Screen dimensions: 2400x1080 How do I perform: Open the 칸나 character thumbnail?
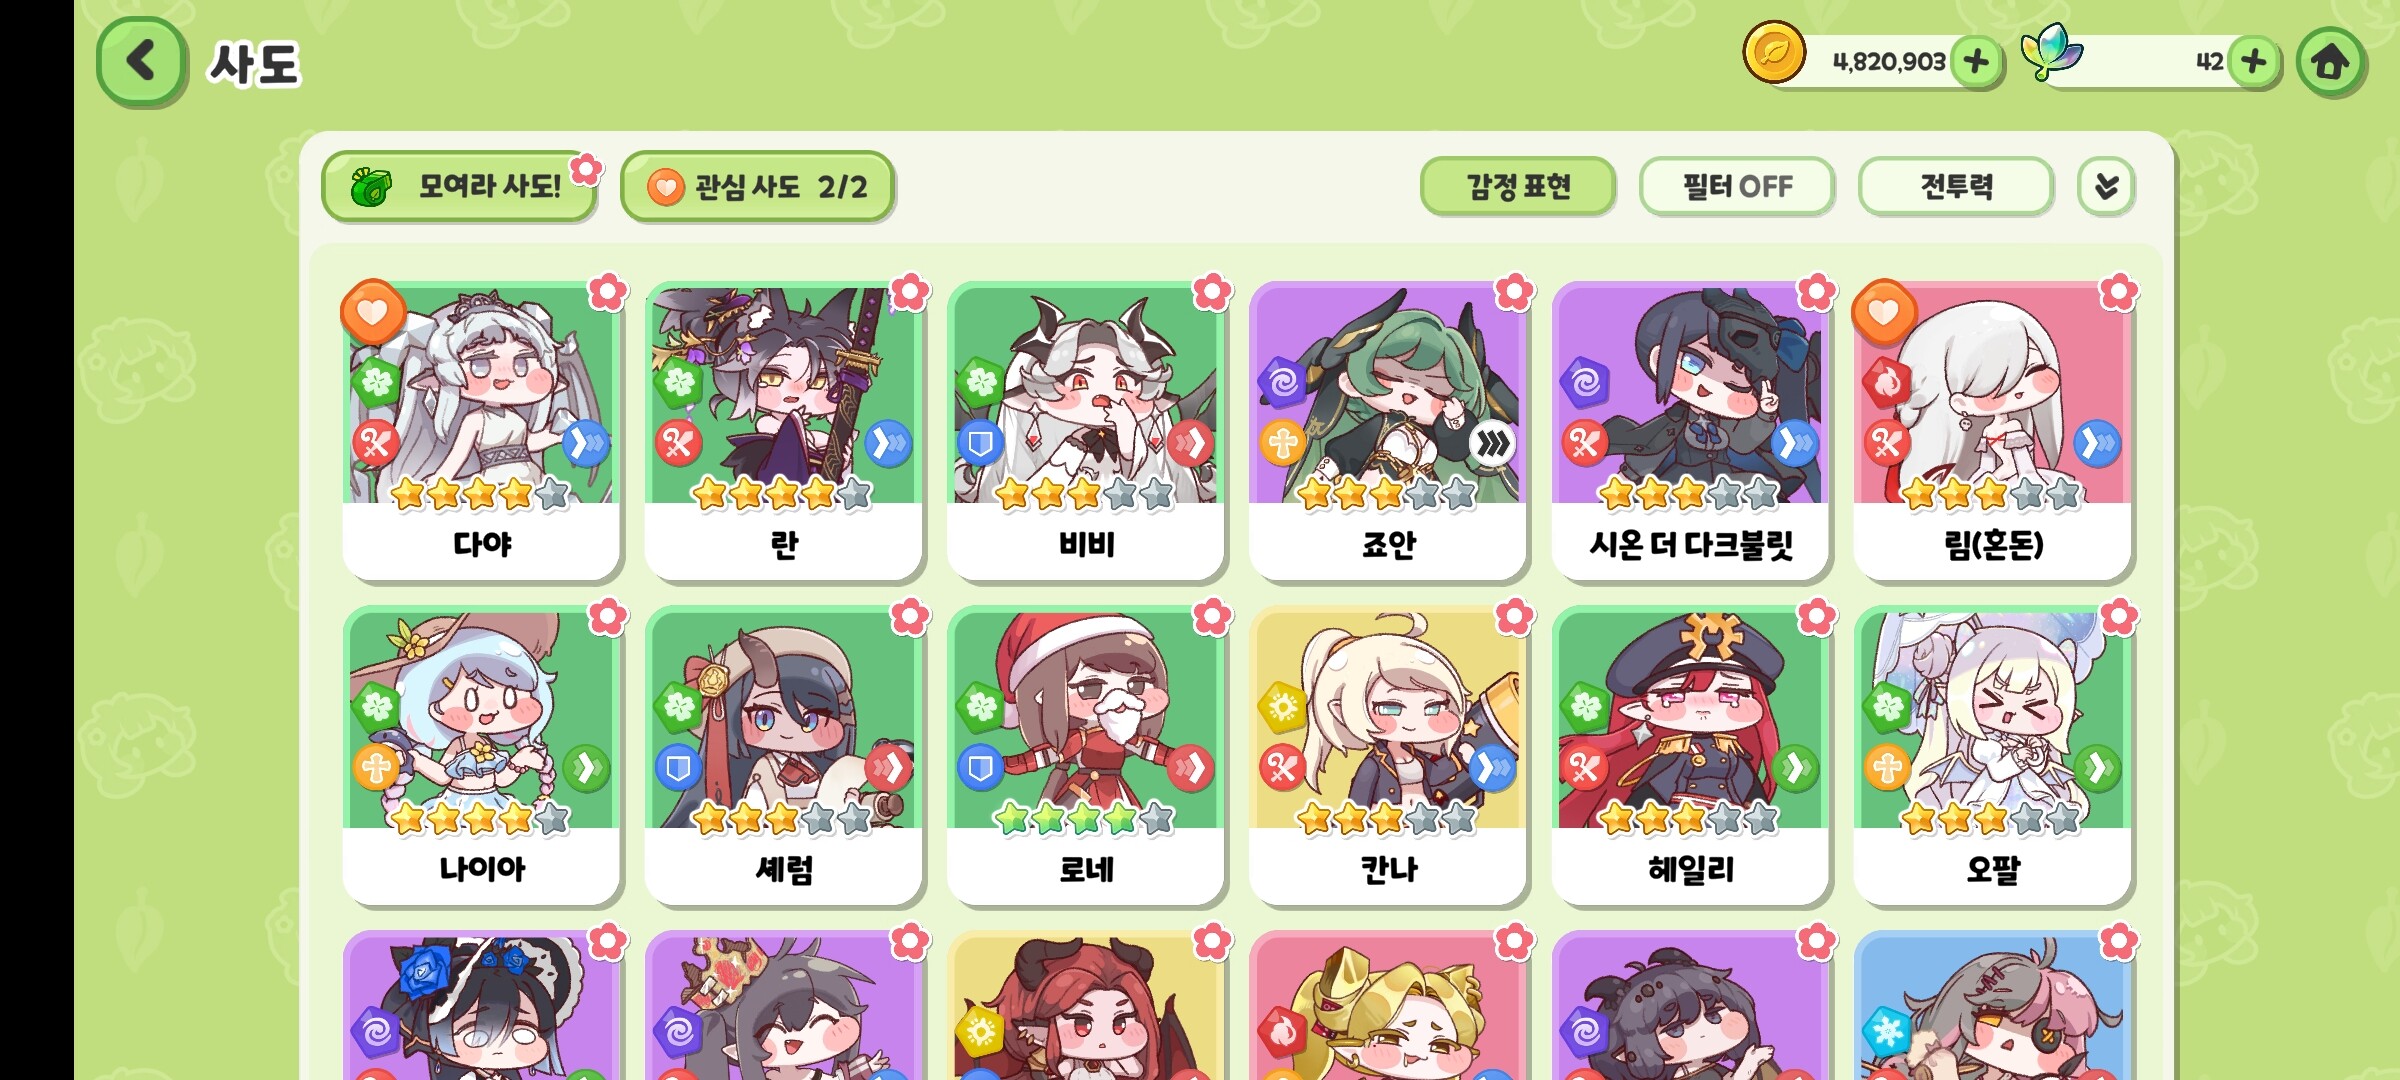(x=1388, y=720)
